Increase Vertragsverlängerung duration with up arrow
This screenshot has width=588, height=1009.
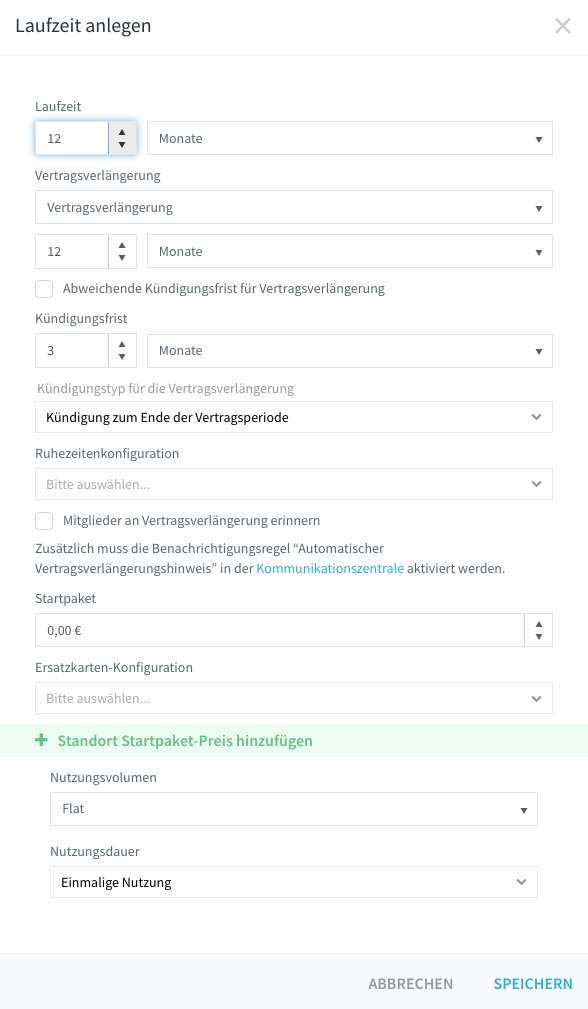[122, 245]
